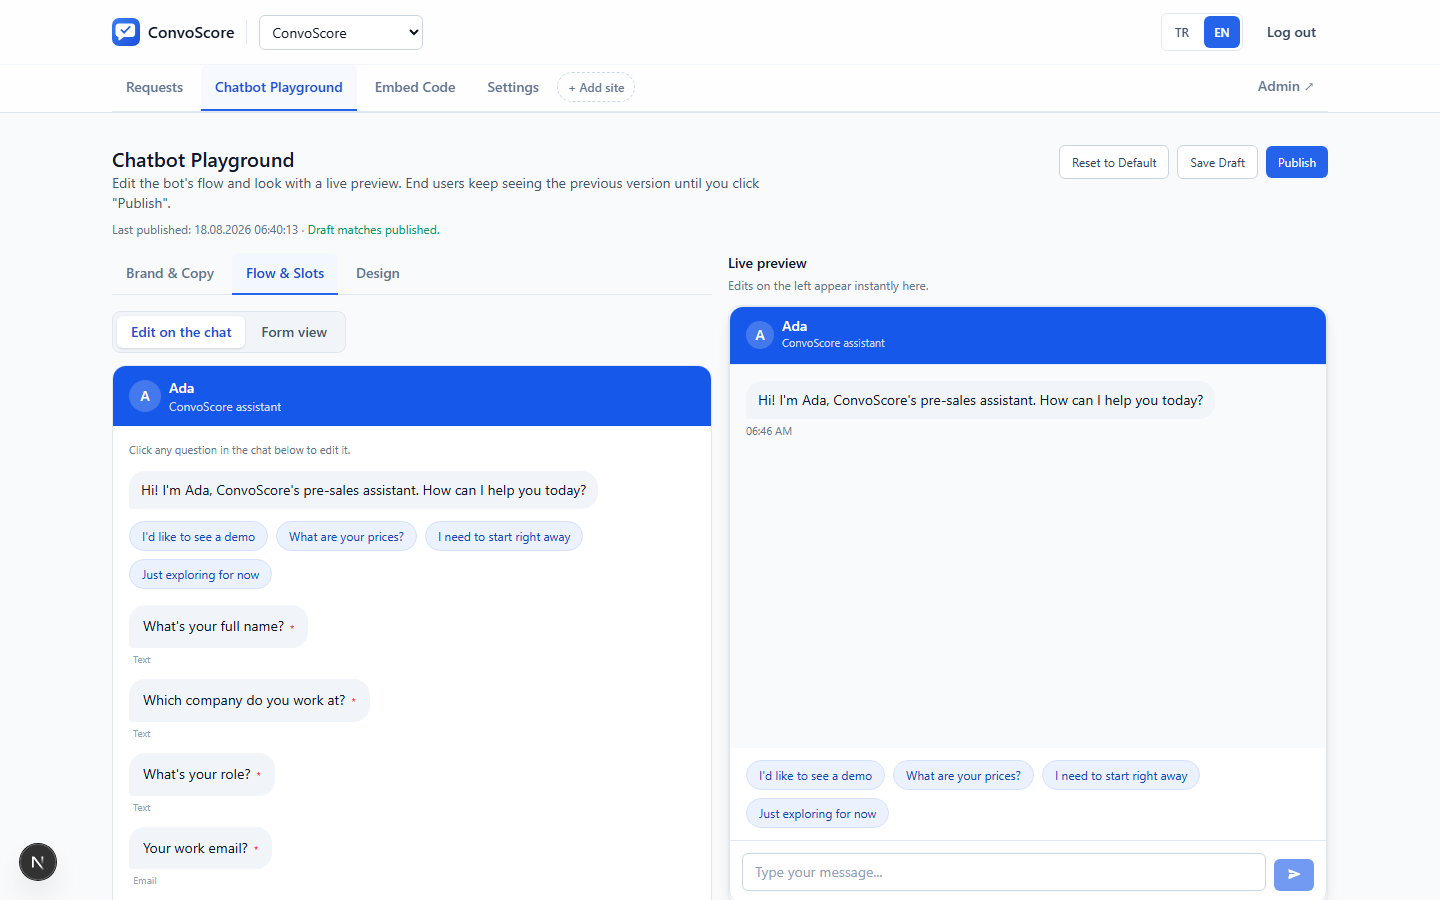Open the Requests tab

(154, 87)
